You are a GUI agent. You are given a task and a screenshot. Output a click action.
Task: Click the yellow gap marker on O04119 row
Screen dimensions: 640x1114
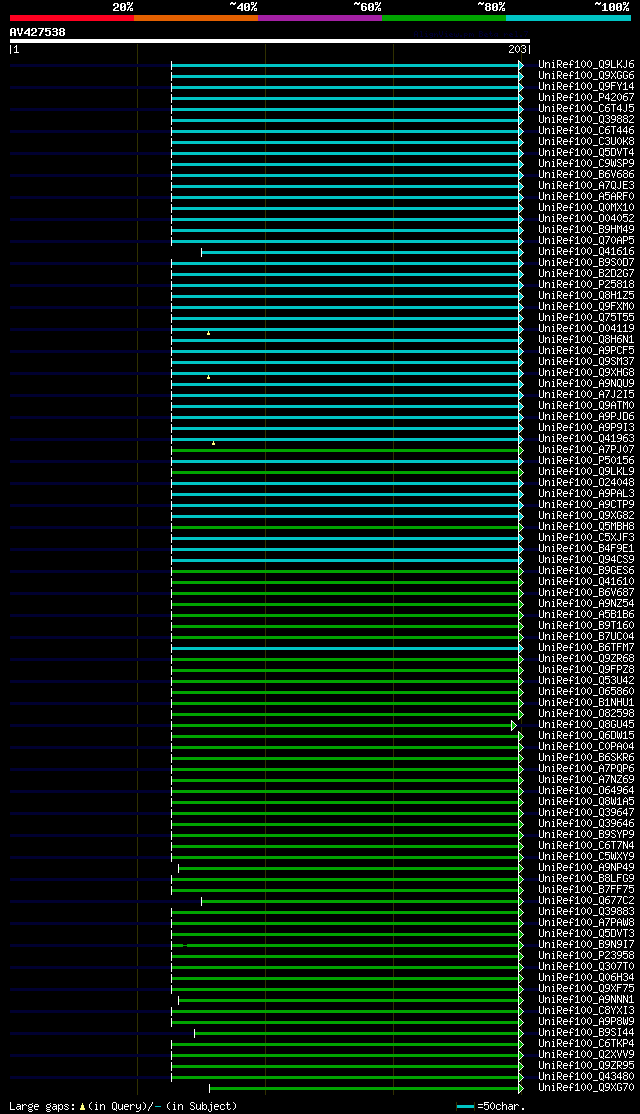pos(208,332)
